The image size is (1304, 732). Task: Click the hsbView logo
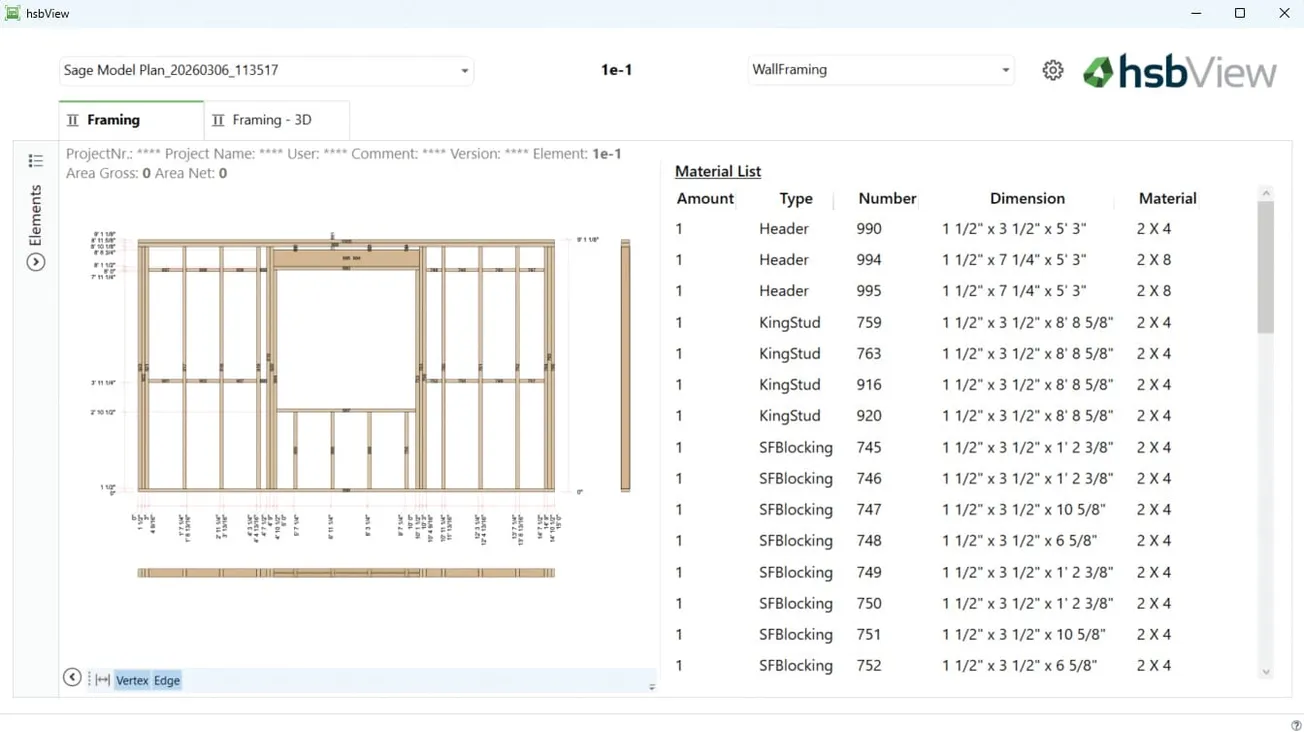click(1180, 71)
